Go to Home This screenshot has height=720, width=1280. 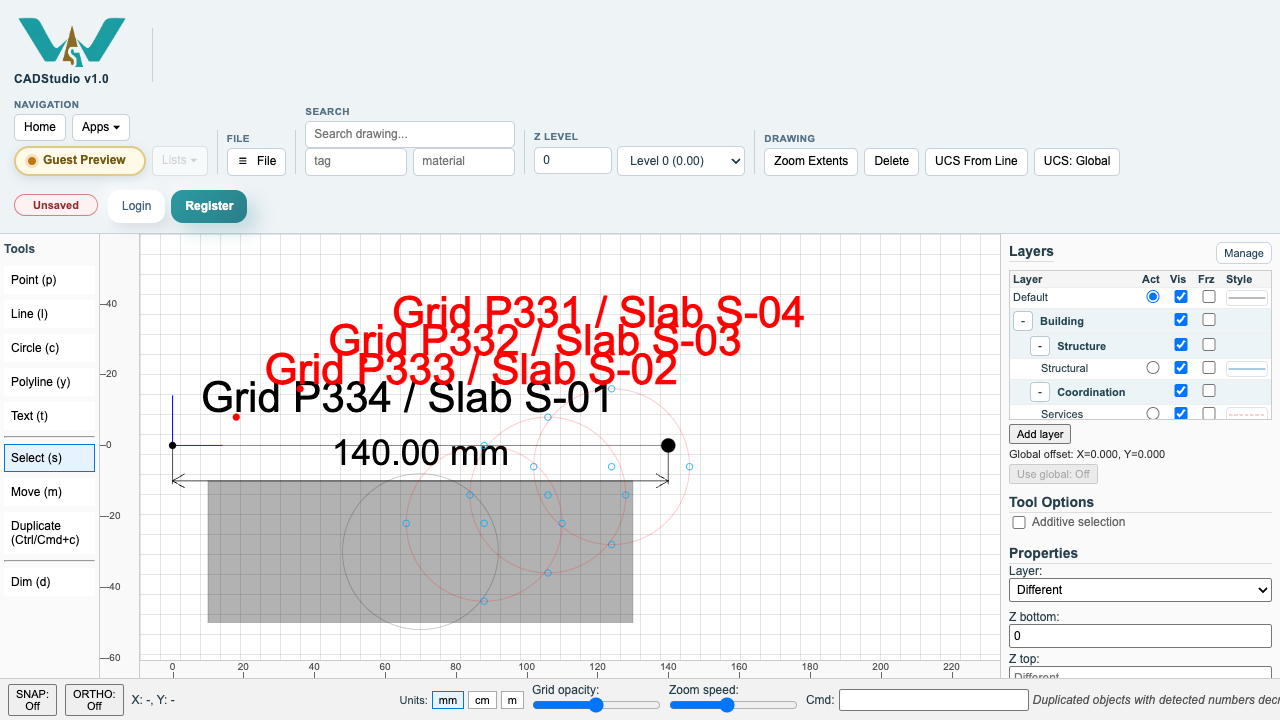[40, 127]
